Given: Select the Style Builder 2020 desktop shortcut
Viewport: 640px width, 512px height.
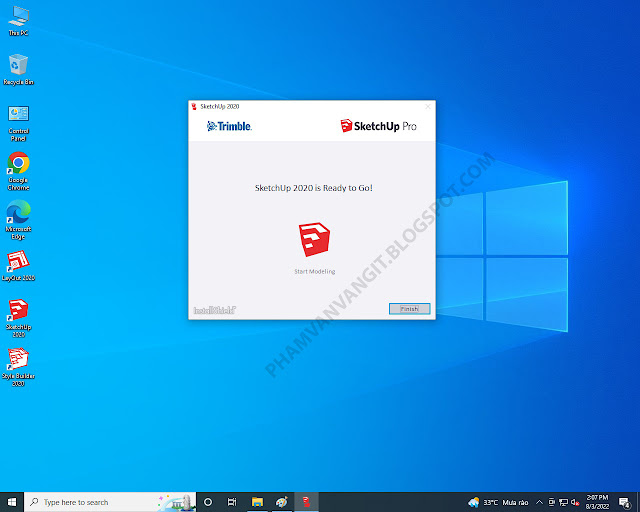Looking at the screenshot, I should pos(18,367).
